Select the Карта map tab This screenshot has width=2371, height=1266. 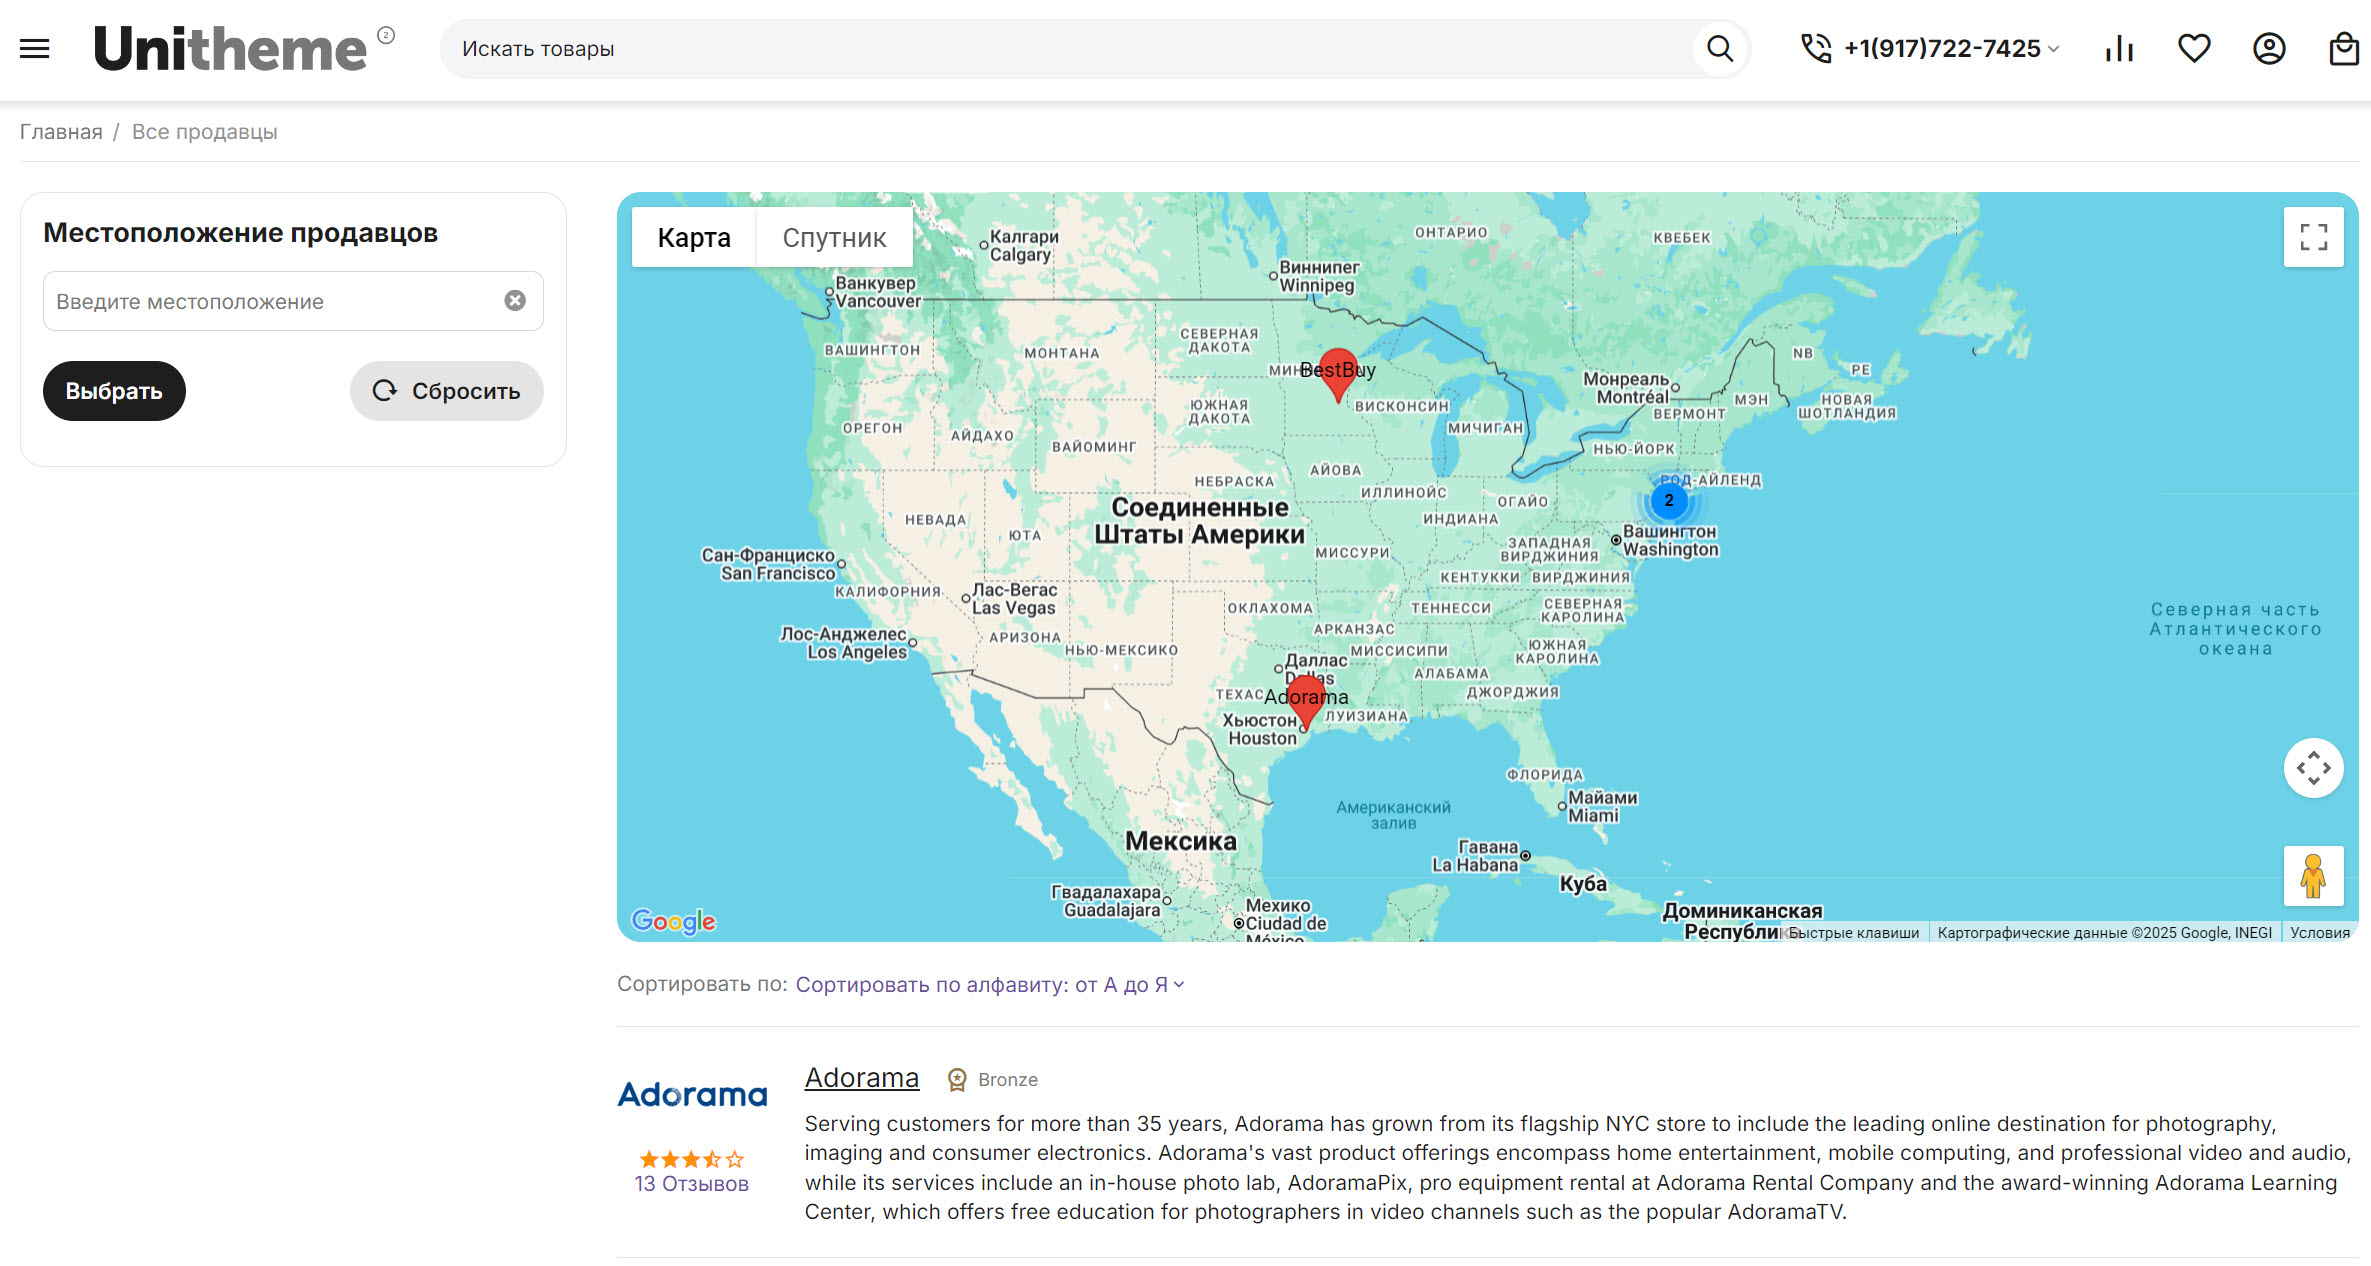[x=694, y=238]
